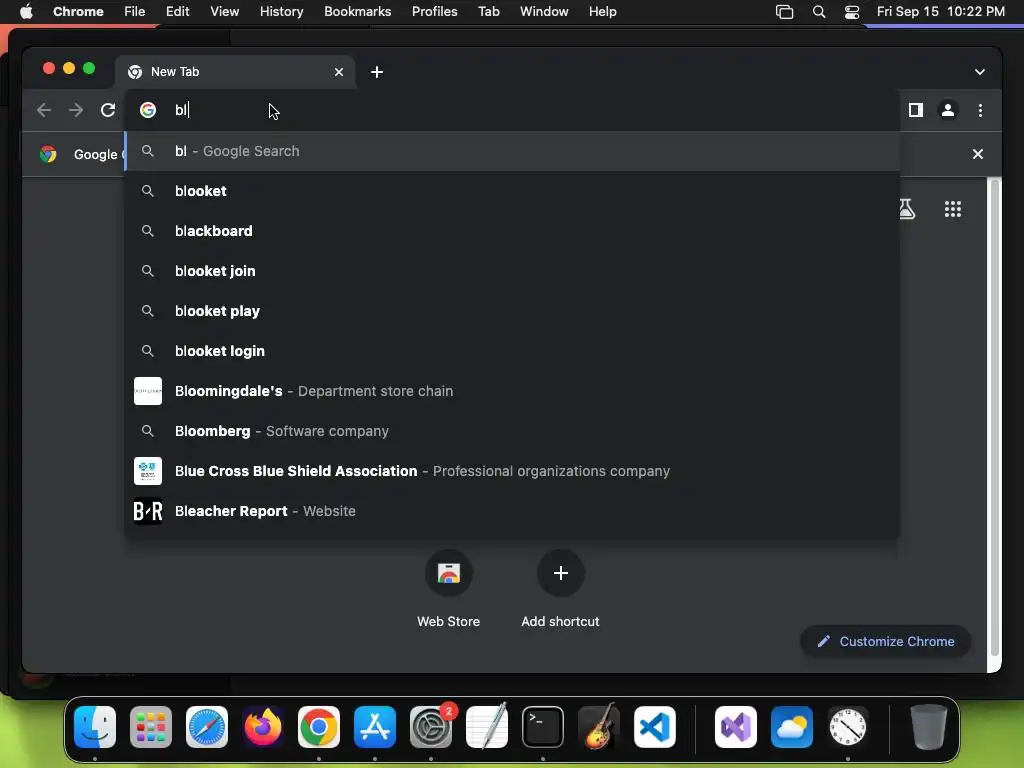Screen dimensions: 1024x768
Task: Open Chrome three-dot menu
Action: pos(980,110)
